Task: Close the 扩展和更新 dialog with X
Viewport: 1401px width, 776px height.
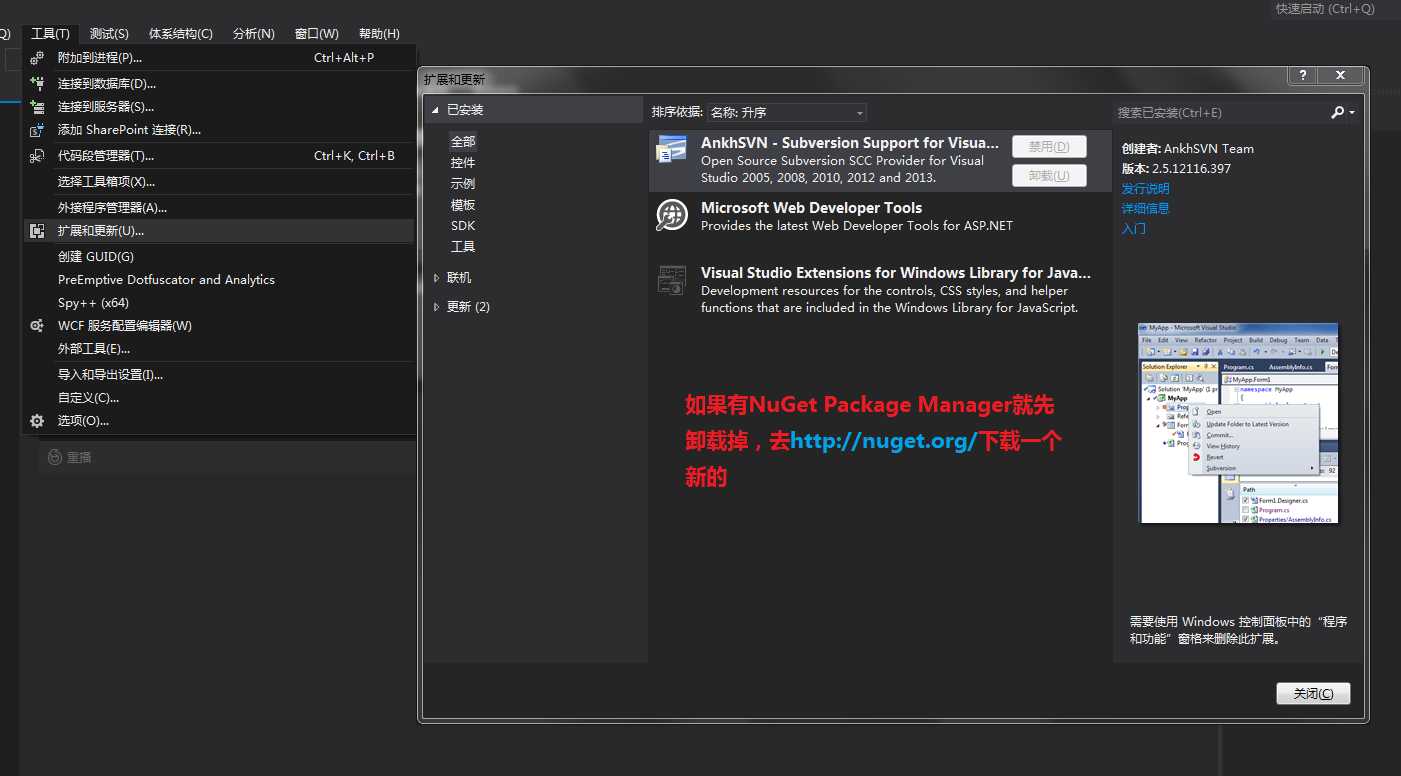Action: click(x=1341, y=76)
